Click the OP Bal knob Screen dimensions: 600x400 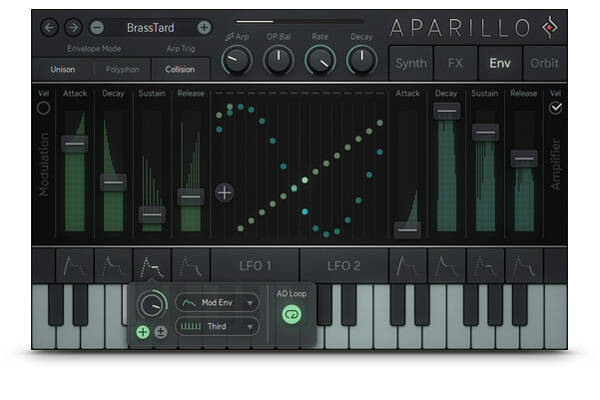click(279, 60)
